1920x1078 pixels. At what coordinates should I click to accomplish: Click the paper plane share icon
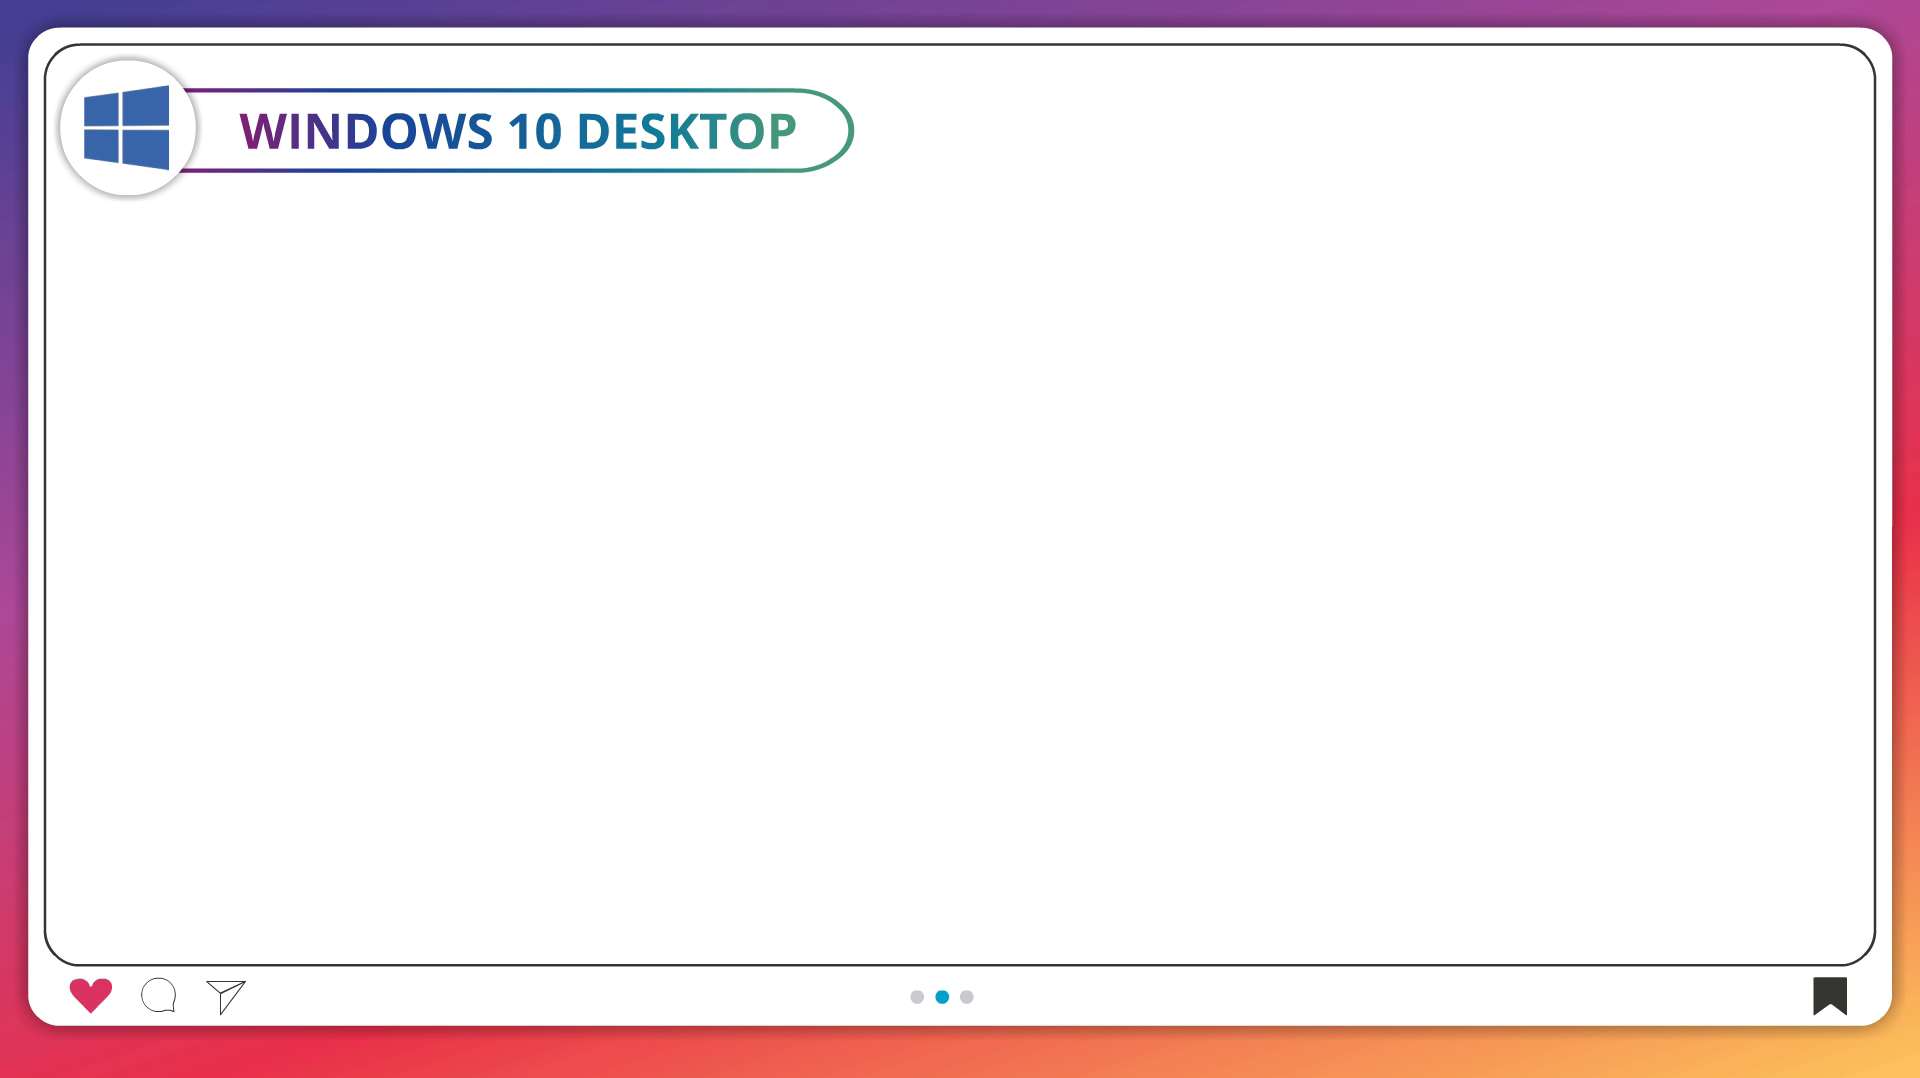click(x=226, y=996)
